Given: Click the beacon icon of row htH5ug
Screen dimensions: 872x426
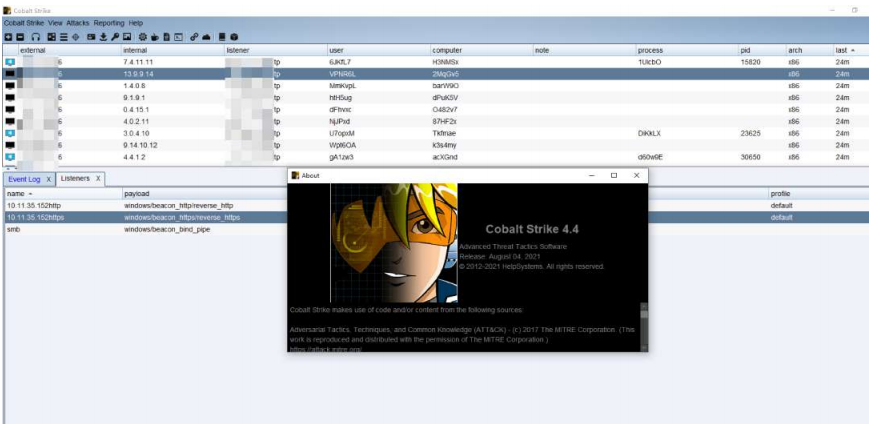Looking at the screenshot, I should (x=9, y=98).
